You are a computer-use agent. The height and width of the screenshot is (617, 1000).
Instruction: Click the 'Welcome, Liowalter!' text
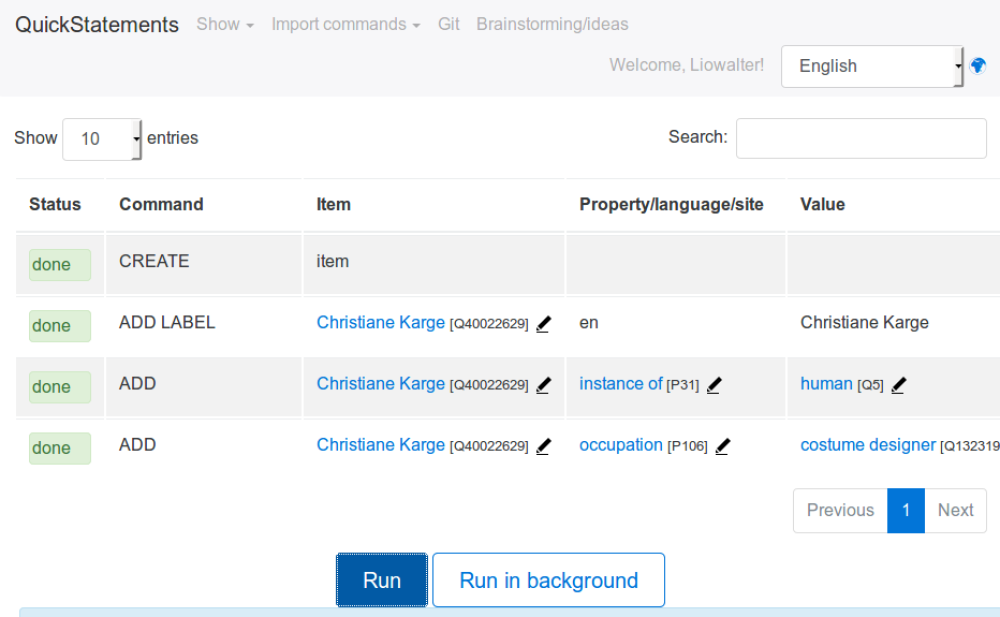pos(686,65)
